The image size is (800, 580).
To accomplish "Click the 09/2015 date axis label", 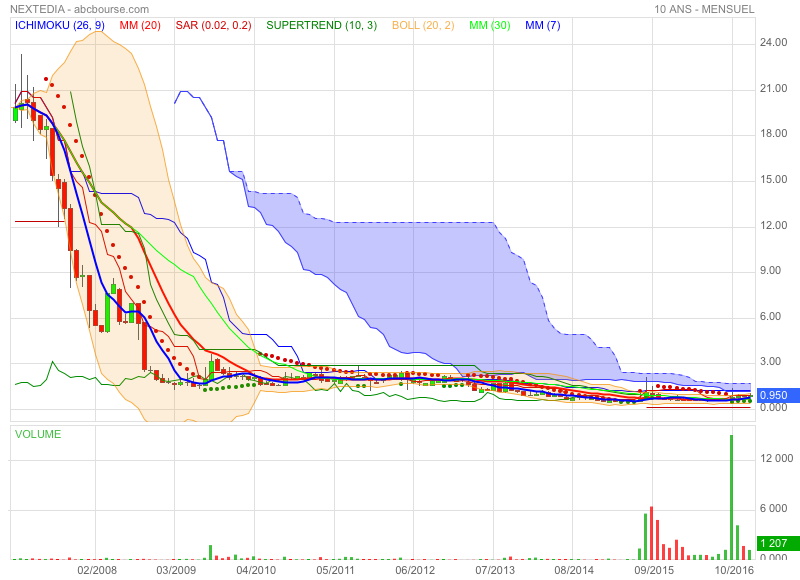I will pyautogui.click(x=654, y=570).
